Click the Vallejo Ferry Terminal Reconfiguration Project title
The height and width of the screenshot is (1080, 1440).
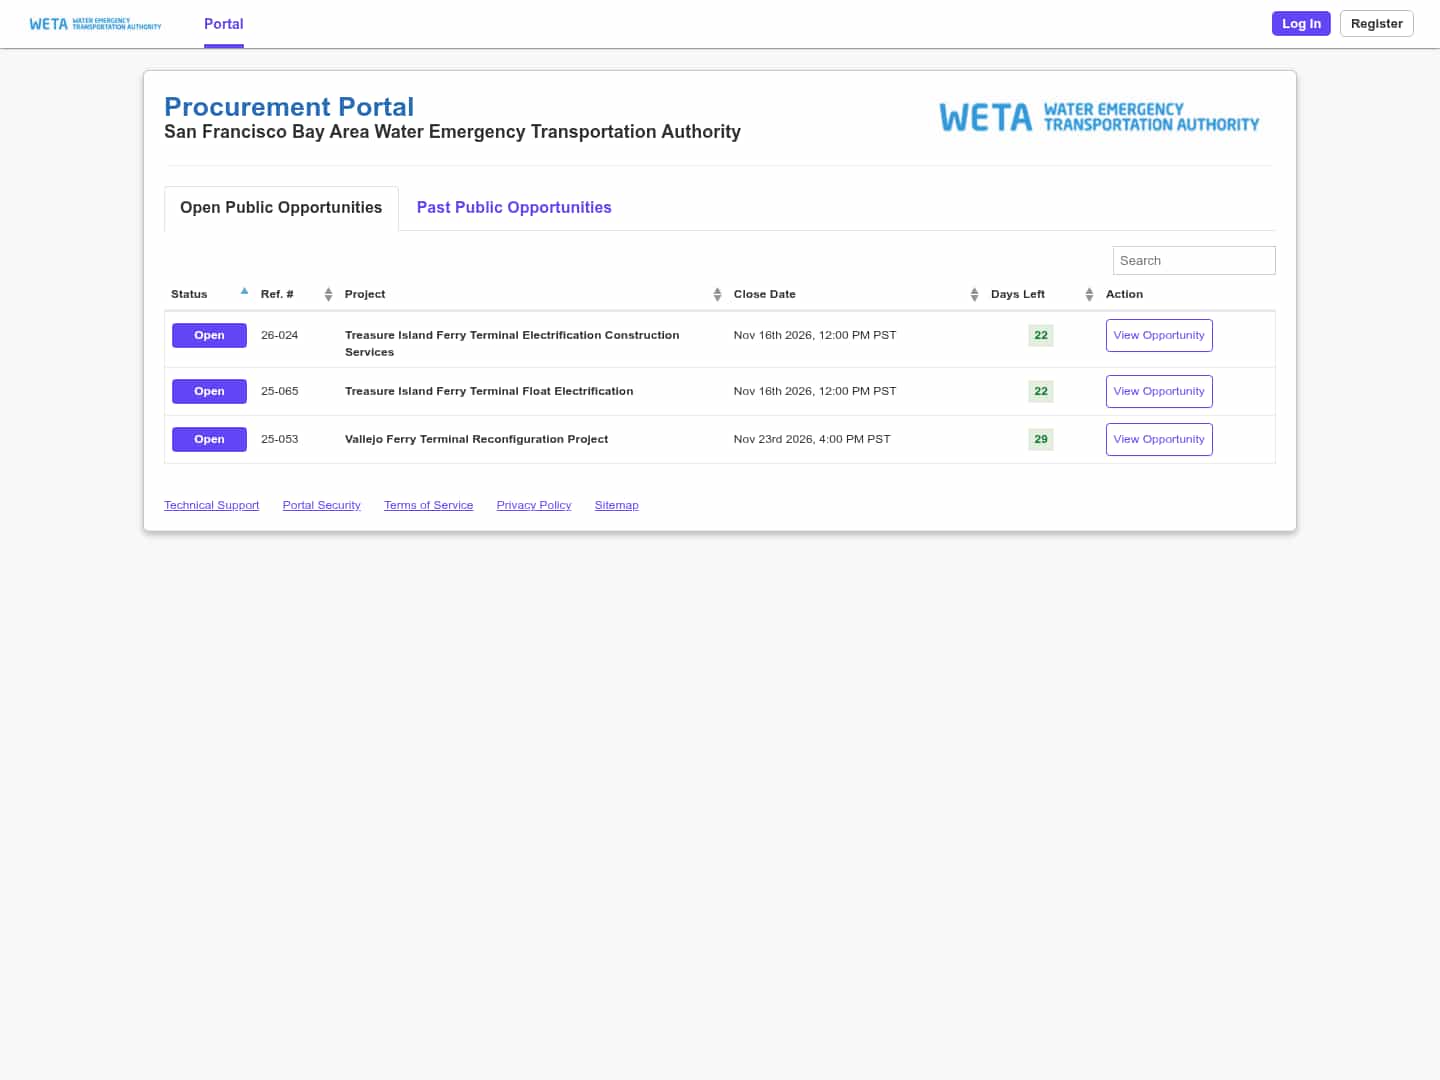[x=476, y=439]
